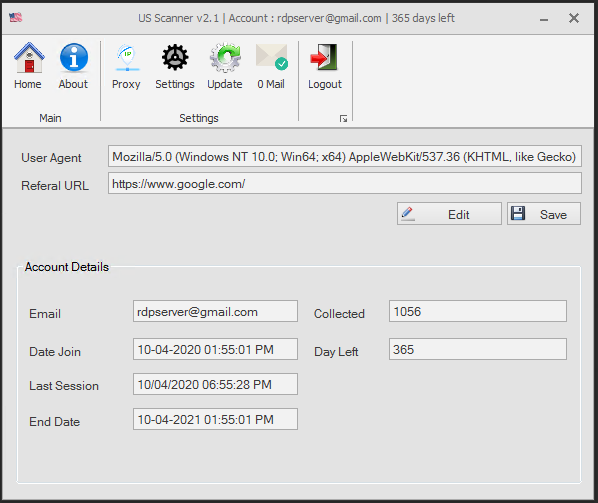Select the Collected field showing 1056

tap(477, 311)
